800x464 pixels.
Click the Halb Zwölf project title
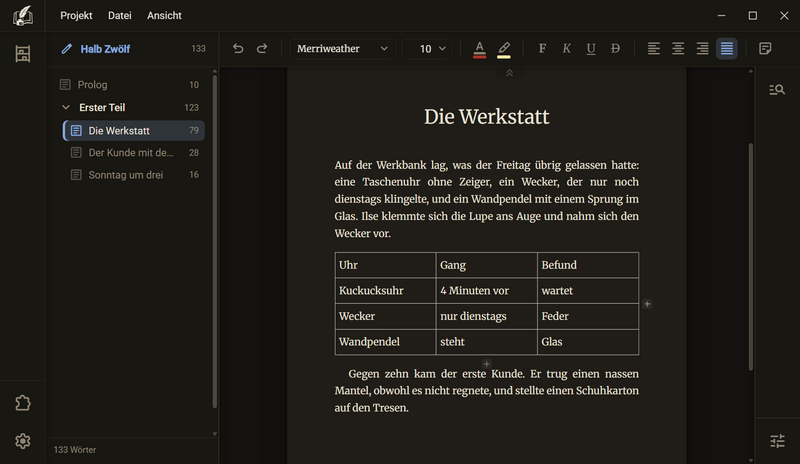click(105, 49)
